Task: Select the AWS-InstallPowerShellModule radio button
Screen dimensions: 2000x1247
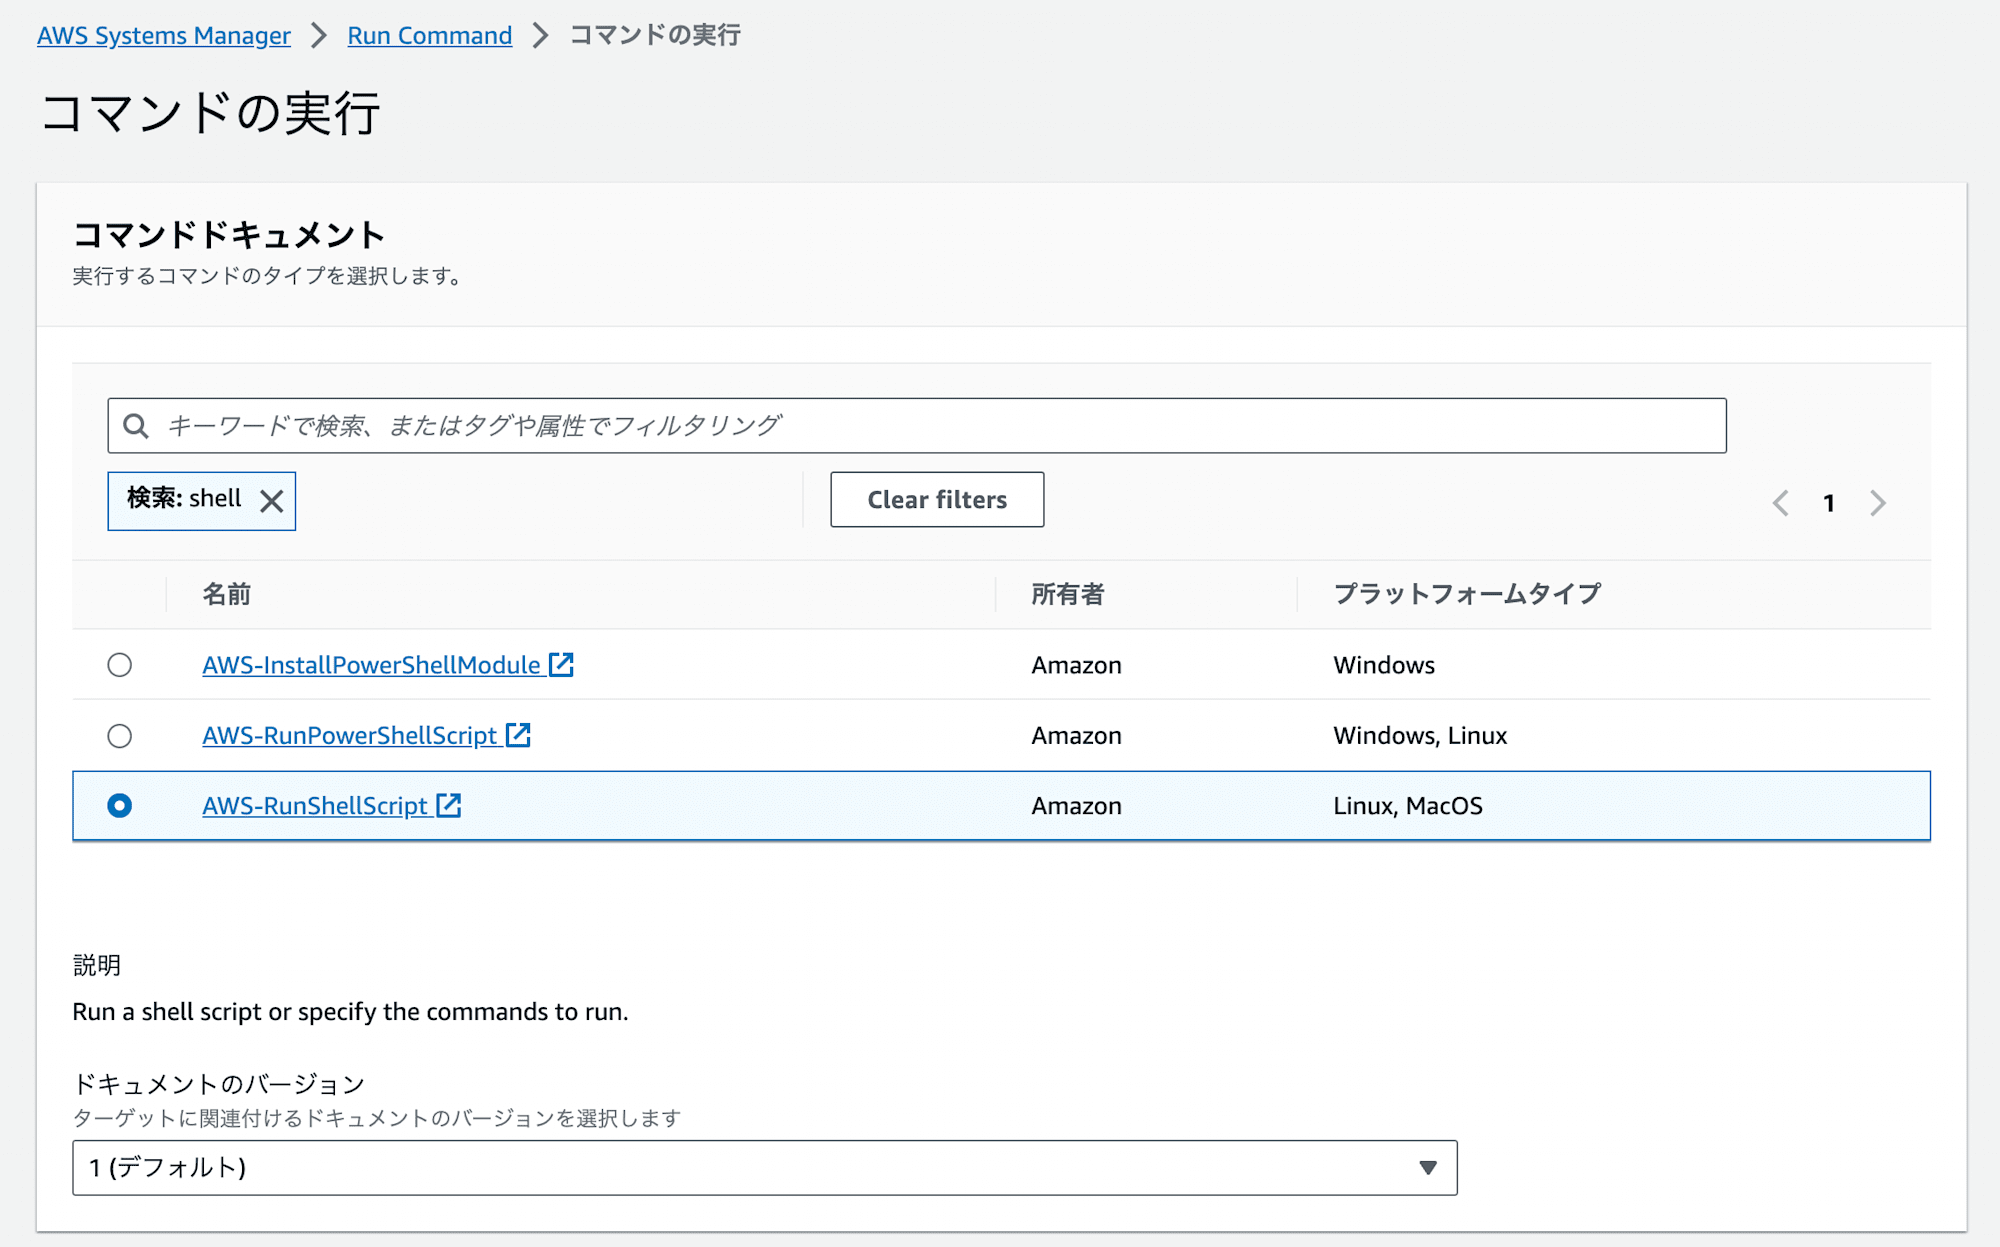Action: (119, 664)
